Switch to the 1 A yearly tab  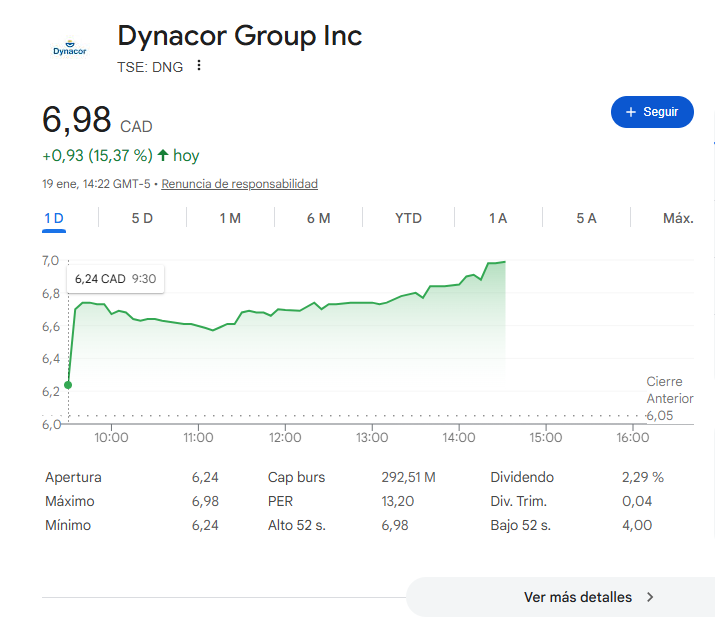[498, 218]
